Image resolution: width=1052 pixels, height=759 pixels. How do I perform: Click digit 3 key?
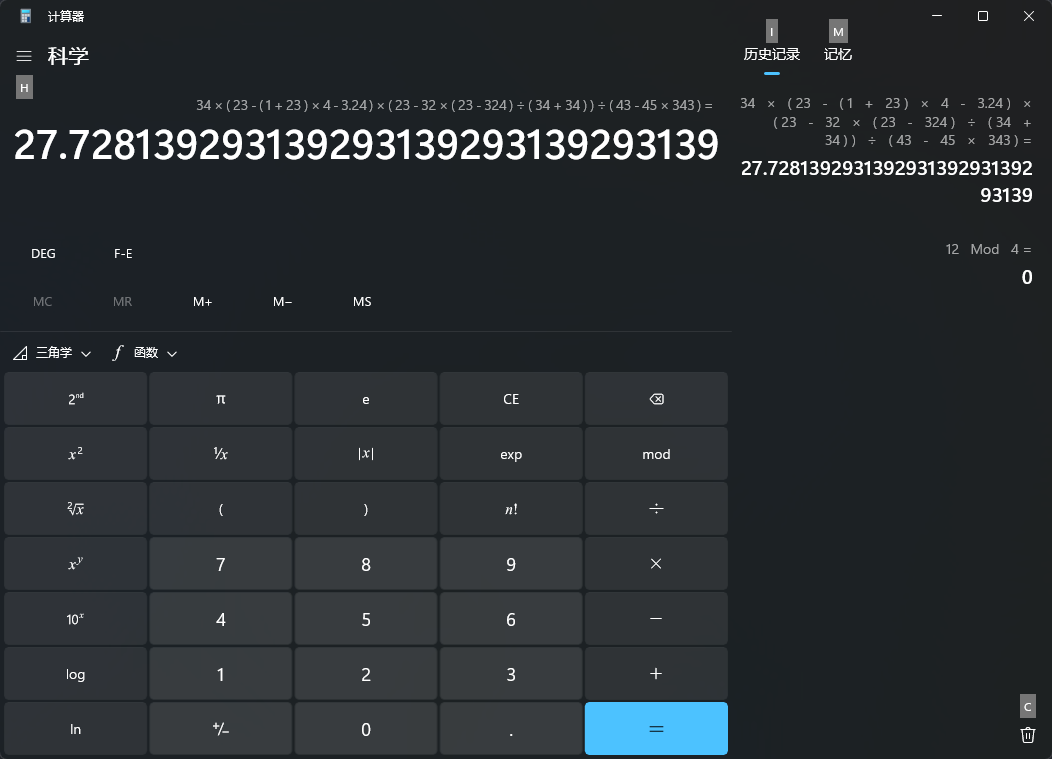(511, 674)
